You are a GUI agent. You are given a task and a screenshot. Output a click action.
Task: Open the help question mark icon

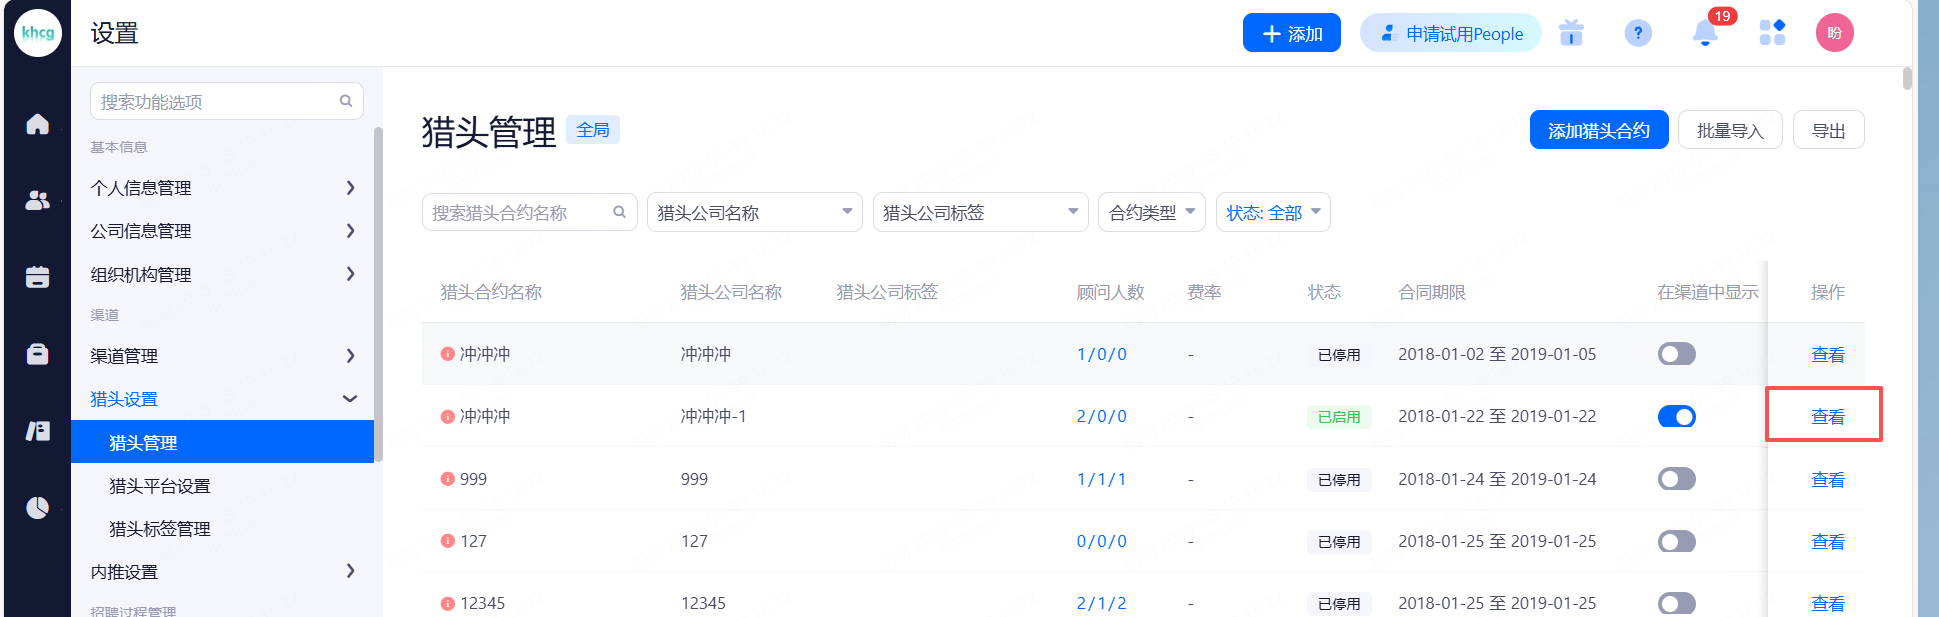click(x=1637, y=34)
